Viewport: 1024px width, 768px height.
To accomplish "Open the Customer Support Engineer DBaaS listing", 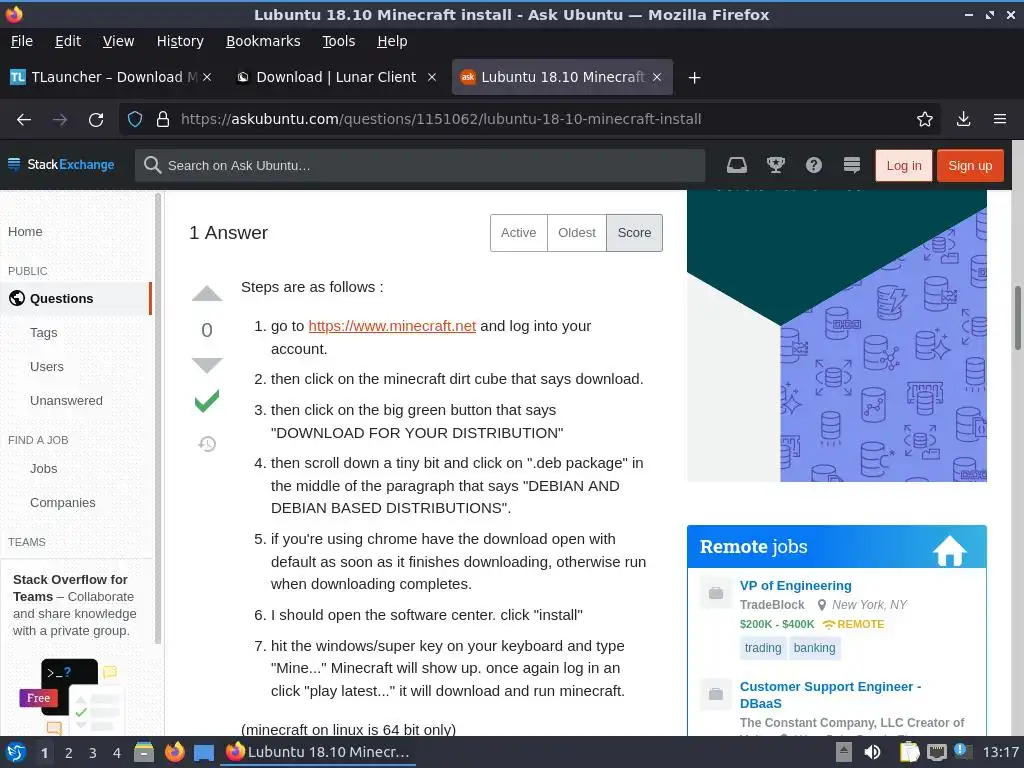I will (830, 695).
